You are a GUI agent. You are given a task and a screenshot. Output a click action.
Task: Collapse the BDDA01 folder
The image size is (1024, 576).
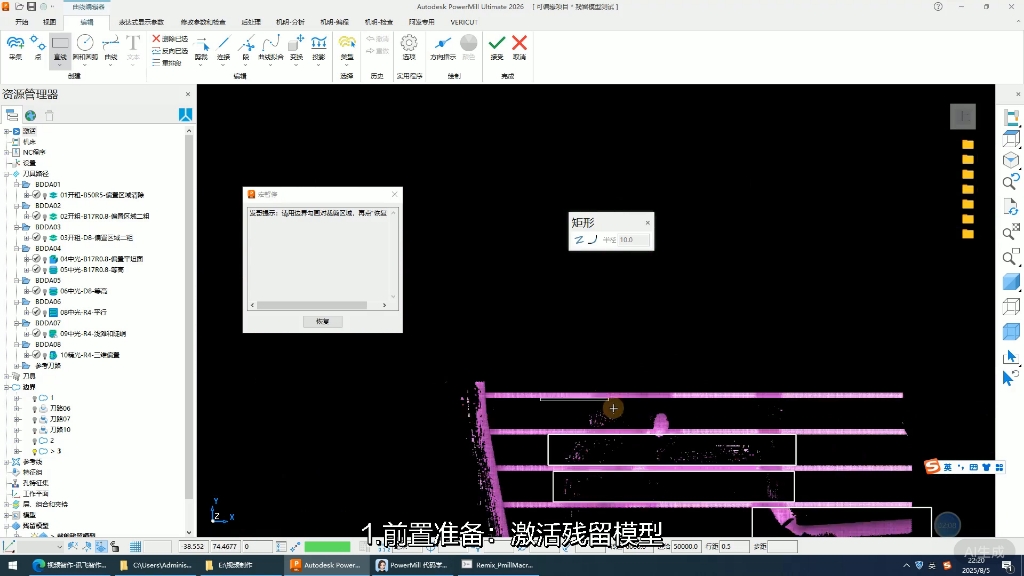click(x=17, y=184)
